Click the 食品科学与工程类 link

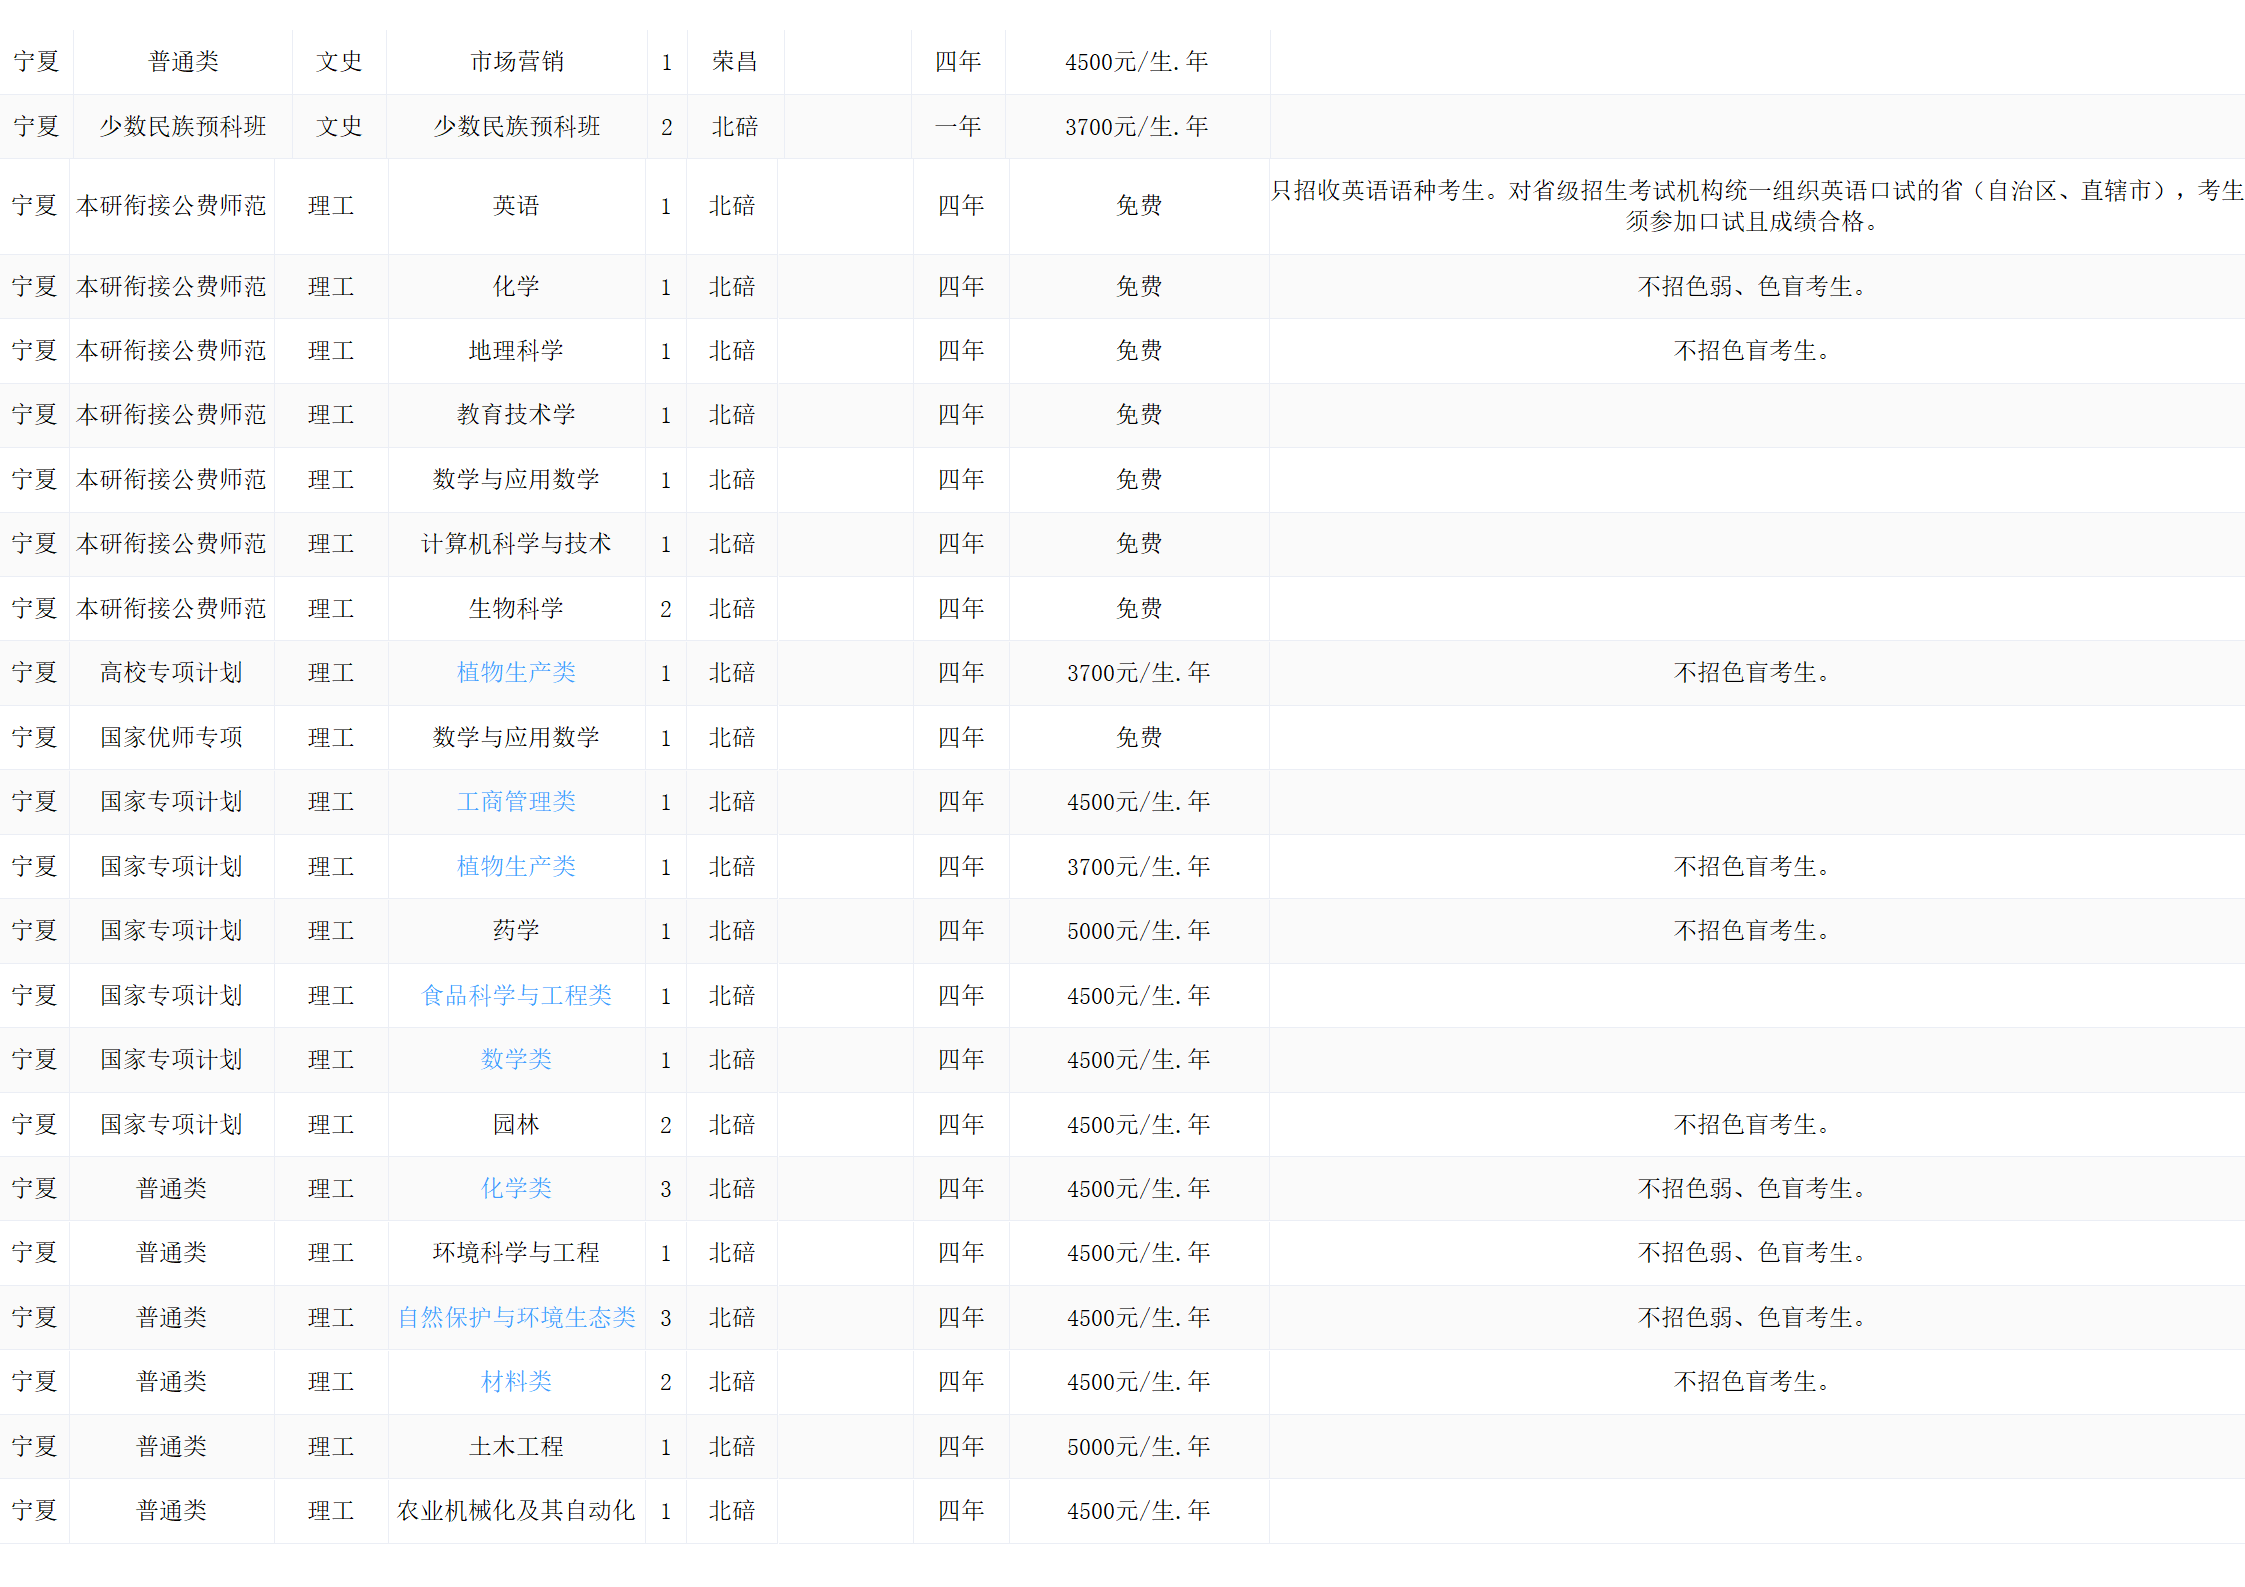[x=516, y=996]
